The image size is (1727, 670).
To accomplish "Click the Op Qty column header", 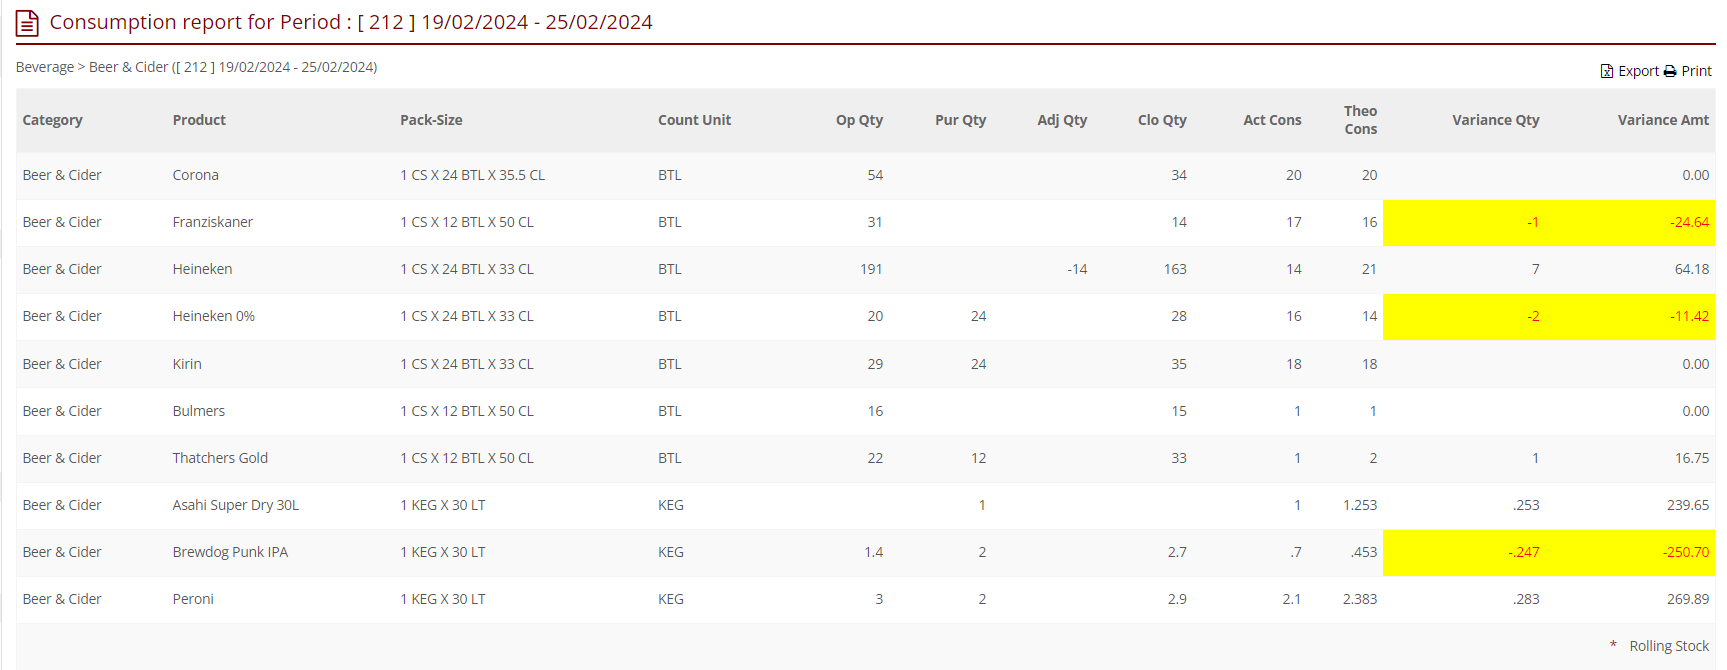I will tap(859, 120).
